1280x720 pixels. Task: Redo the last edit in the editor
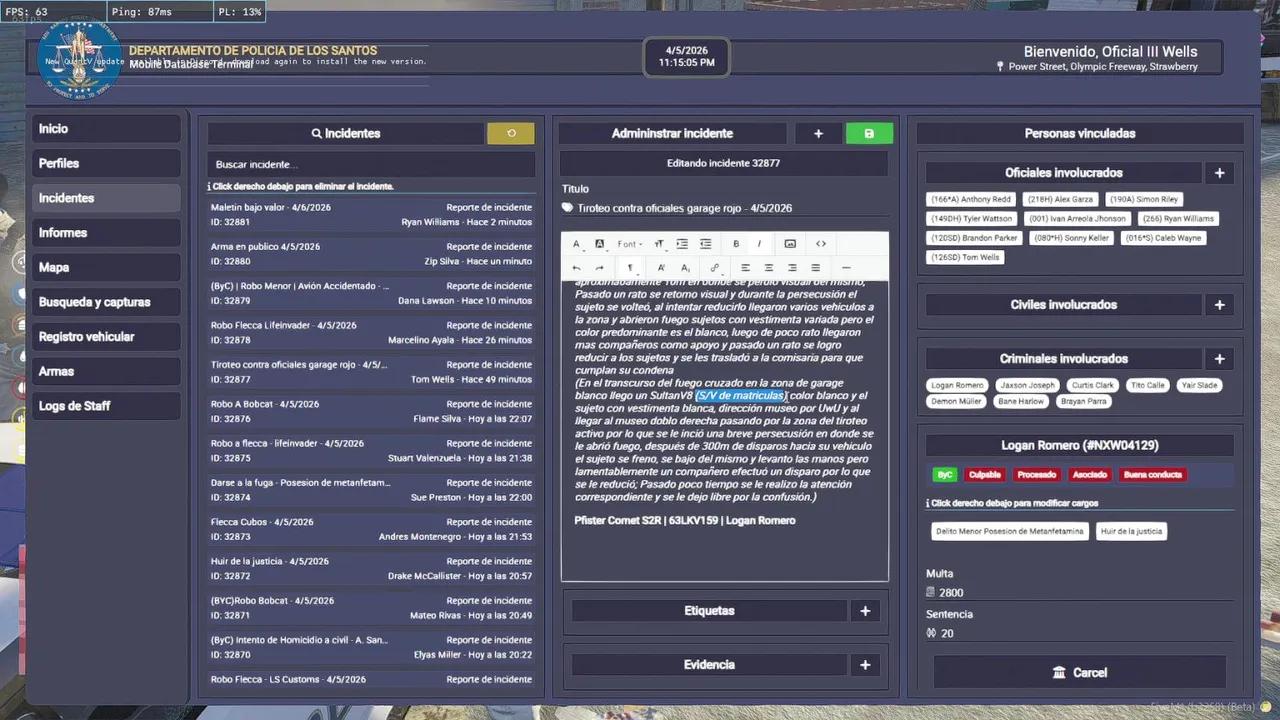599,268
